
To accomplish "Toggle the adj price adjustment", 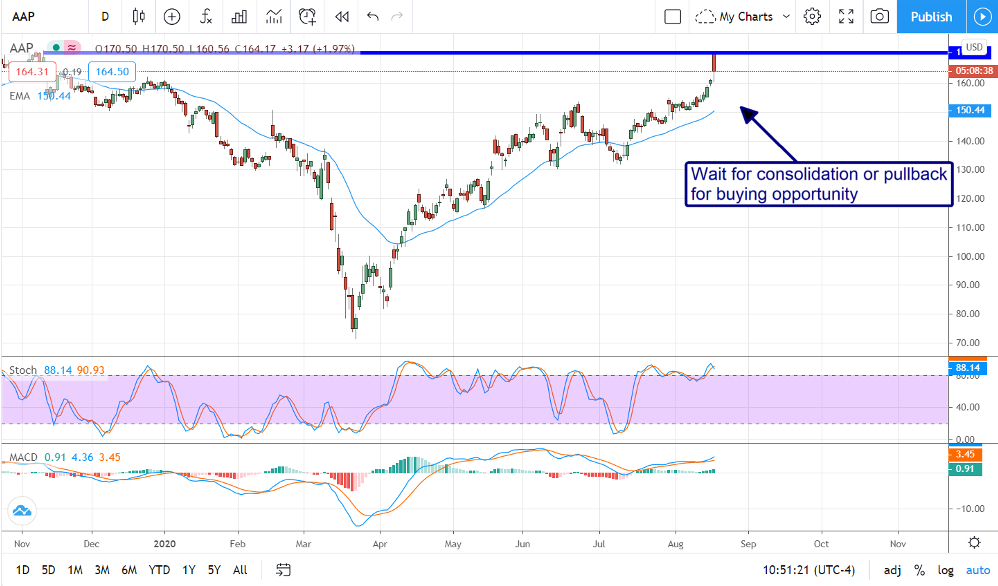I will tap(892, 570).
